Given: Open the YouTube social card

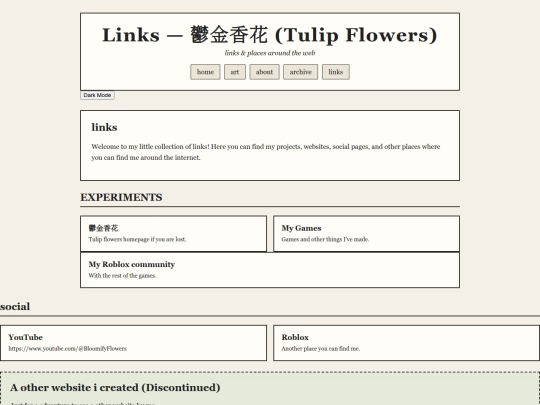Looking at the screenshot, I should (x=133, y=343).
